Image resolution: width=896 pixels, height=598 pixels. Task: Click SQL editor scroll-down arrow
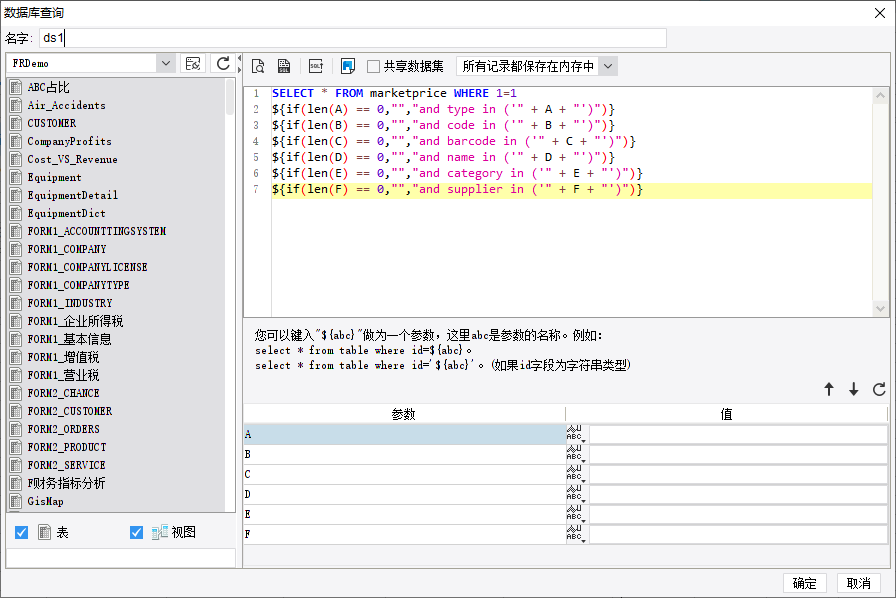[880, 309]
